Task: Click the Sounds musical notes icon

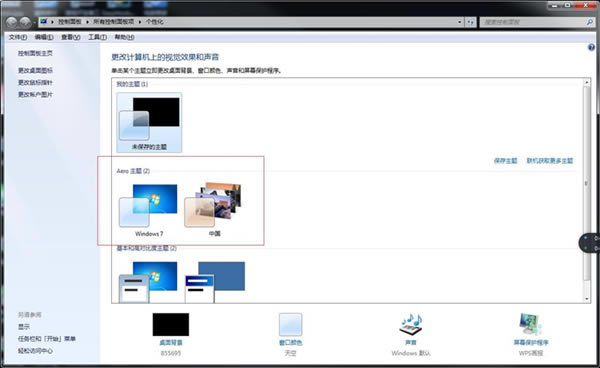Action: 411,324
